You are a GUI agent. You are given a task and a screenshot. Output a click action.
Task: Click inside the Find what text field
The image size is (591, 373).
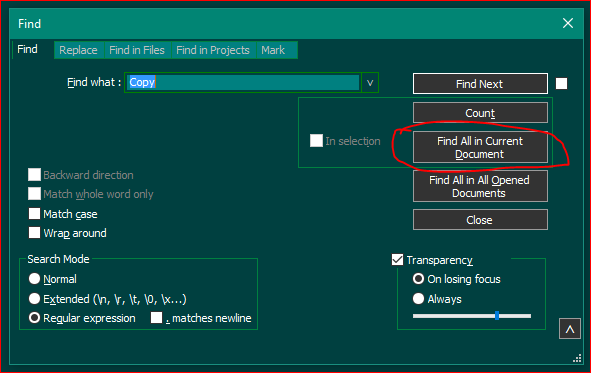pos(242,83)
